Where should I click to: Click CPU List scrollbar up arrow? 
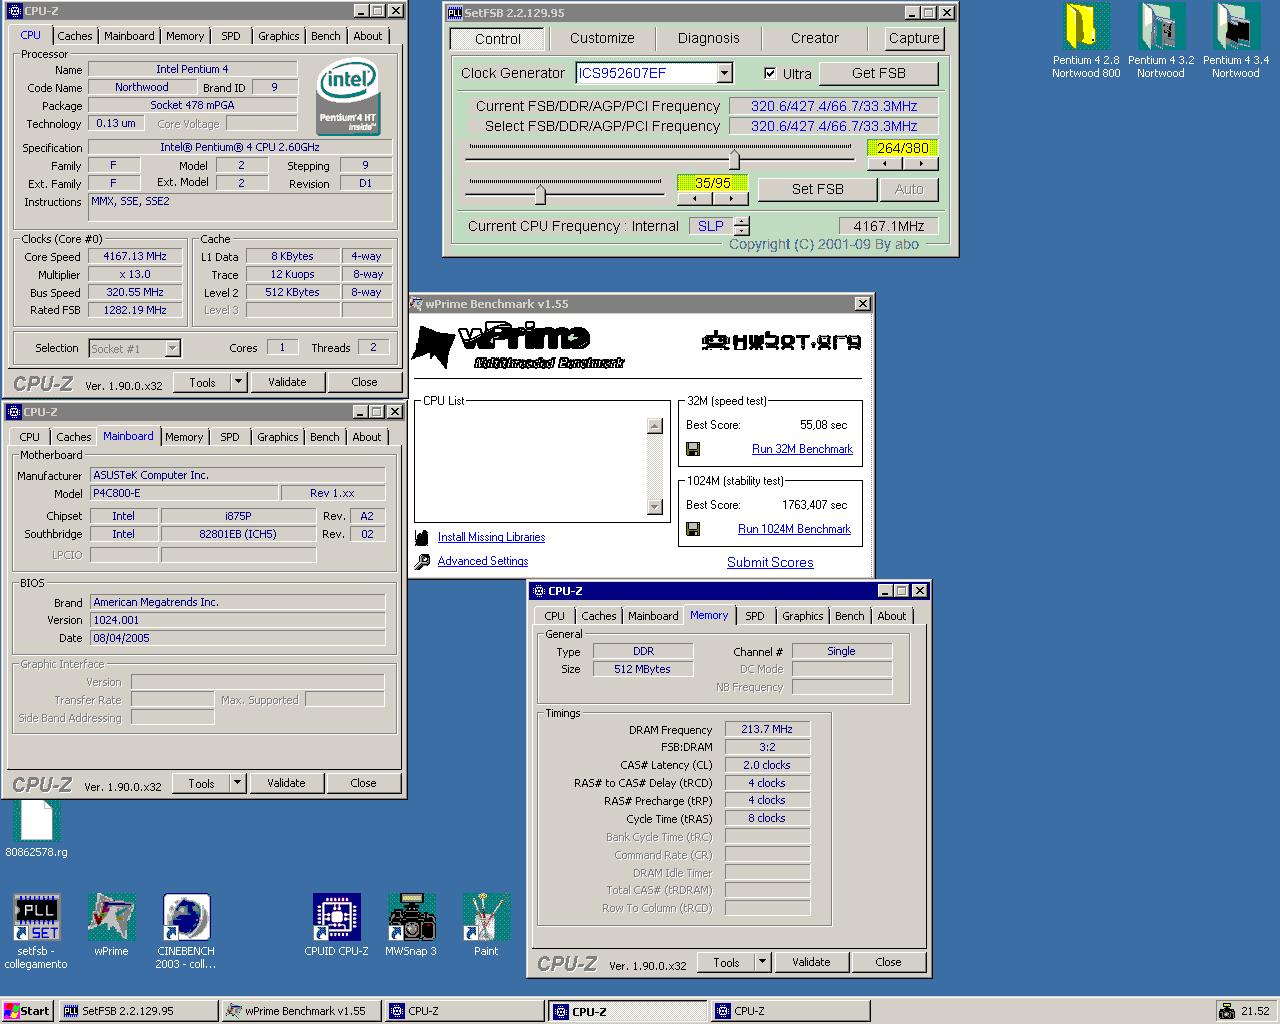coord(655,426)
